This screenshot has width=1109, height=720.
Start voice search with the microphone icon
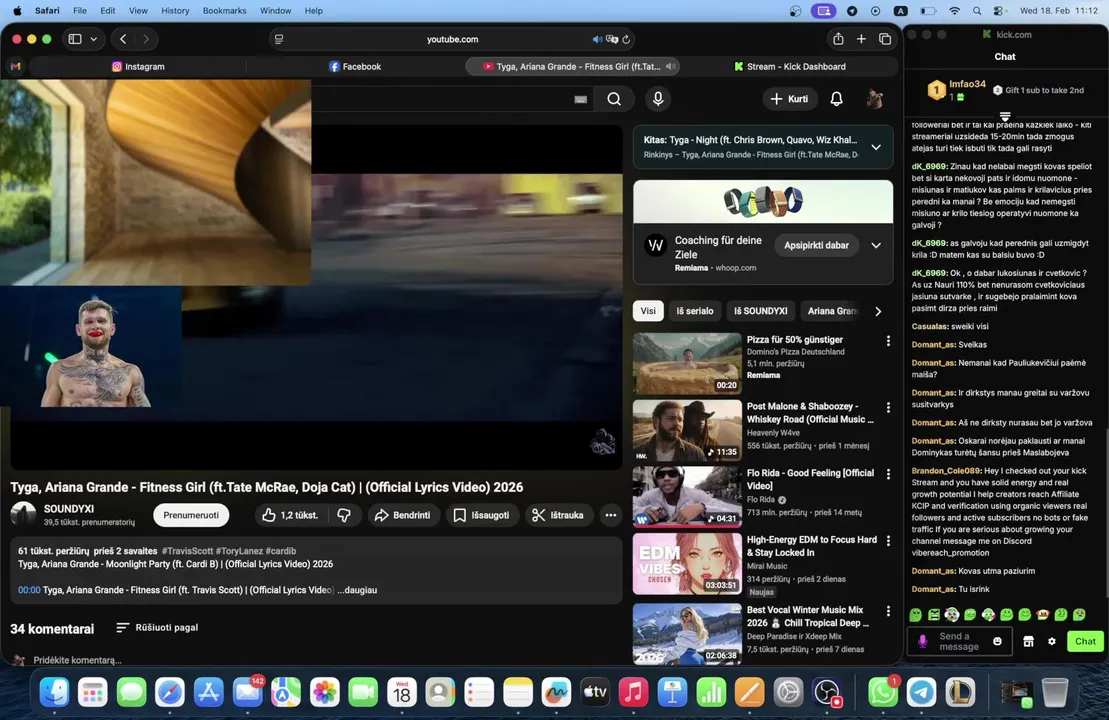coord(658,99)
